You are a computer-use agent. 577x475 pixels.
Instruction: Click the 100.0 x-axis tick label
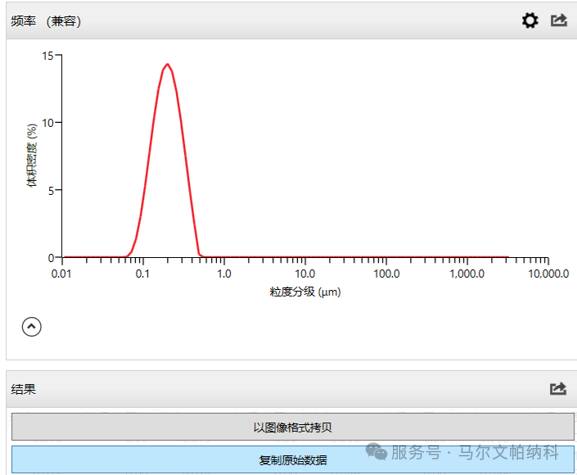(386, 274)
